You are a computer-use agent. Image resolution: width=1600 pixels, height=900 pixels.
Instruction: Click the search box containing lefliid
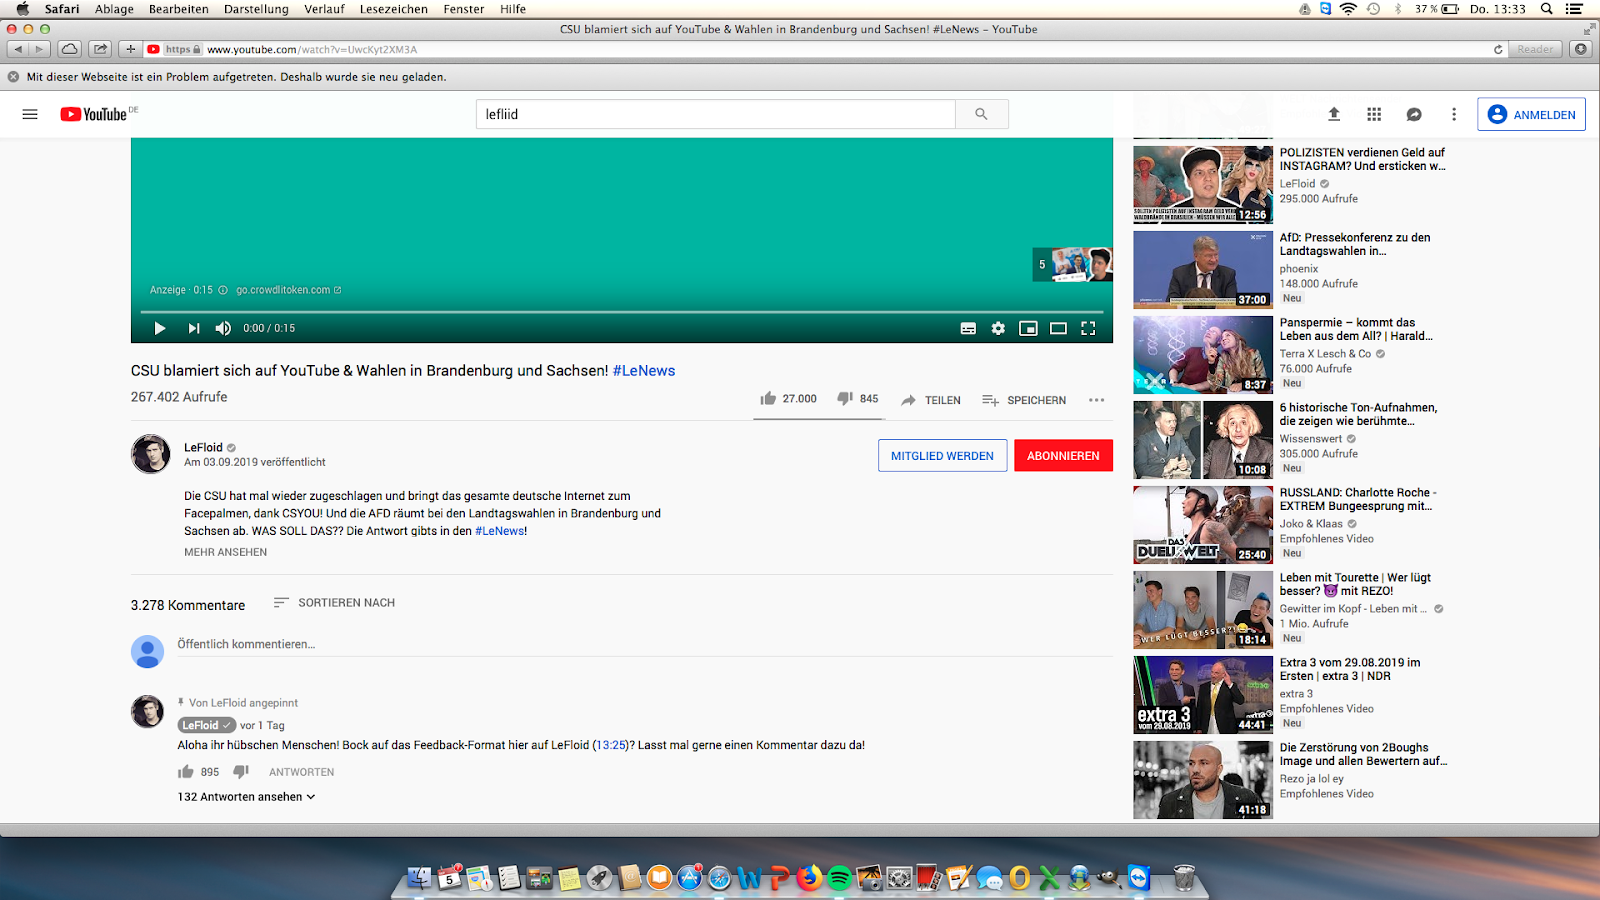pyautogui.click(x=715, y=114)
